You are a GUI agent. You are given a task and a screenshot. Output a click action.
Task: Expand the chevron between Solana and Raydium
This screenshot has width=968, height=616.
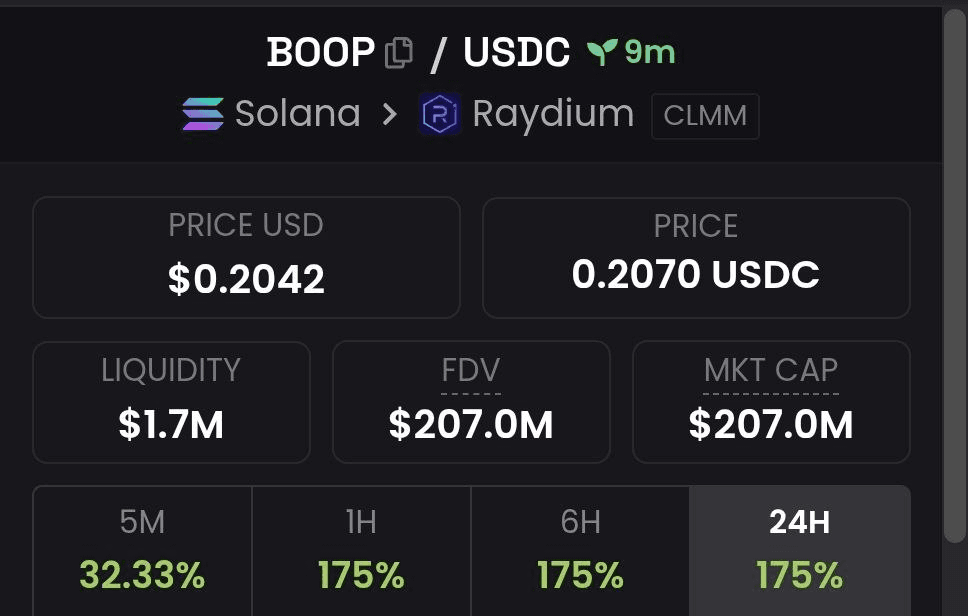coord(388,114)
